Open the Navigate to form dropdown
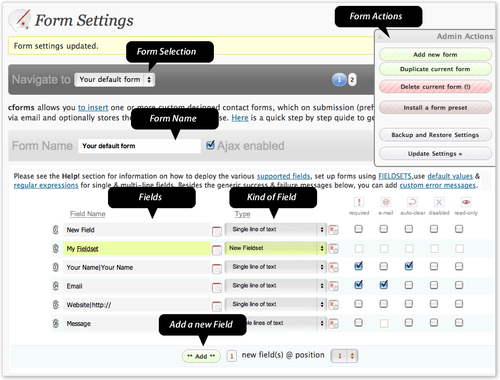This screenshot has width=500, height=380. pyautogui.click(x=115, y=80)
